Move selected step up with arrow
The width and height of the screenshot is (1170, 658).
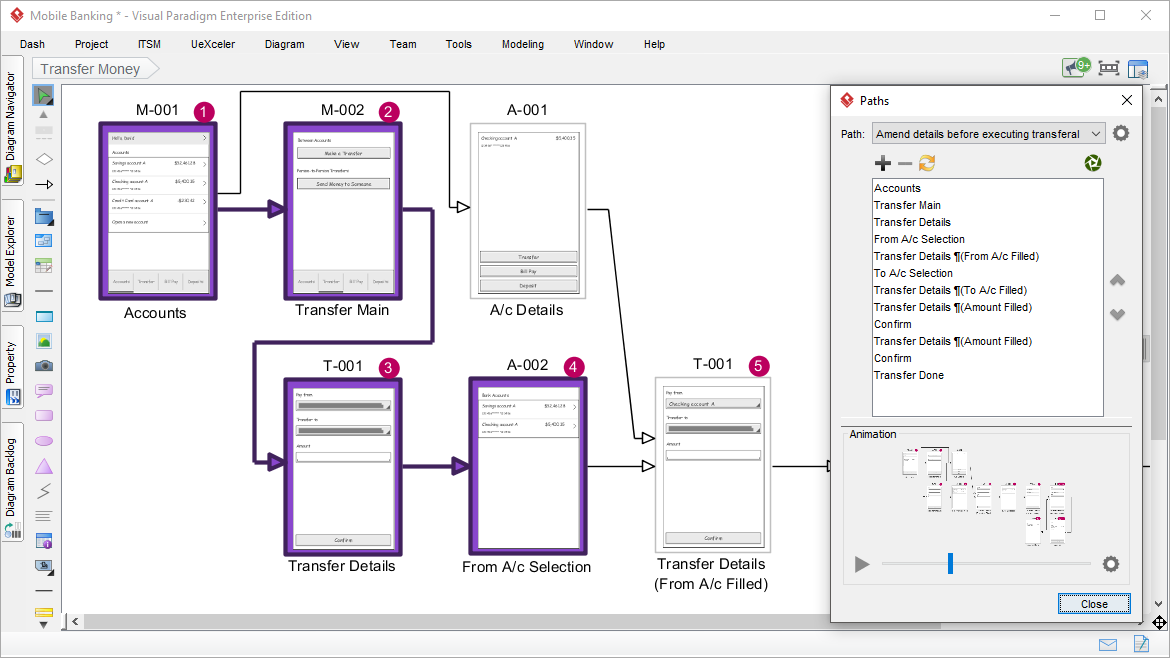click(1118, 281)
